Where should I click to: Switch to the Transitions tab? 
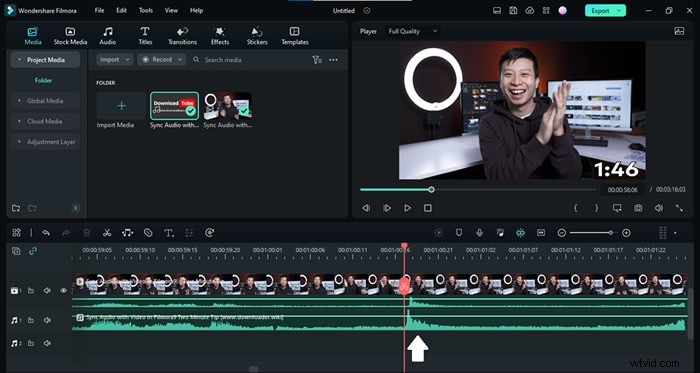point(182,36)
